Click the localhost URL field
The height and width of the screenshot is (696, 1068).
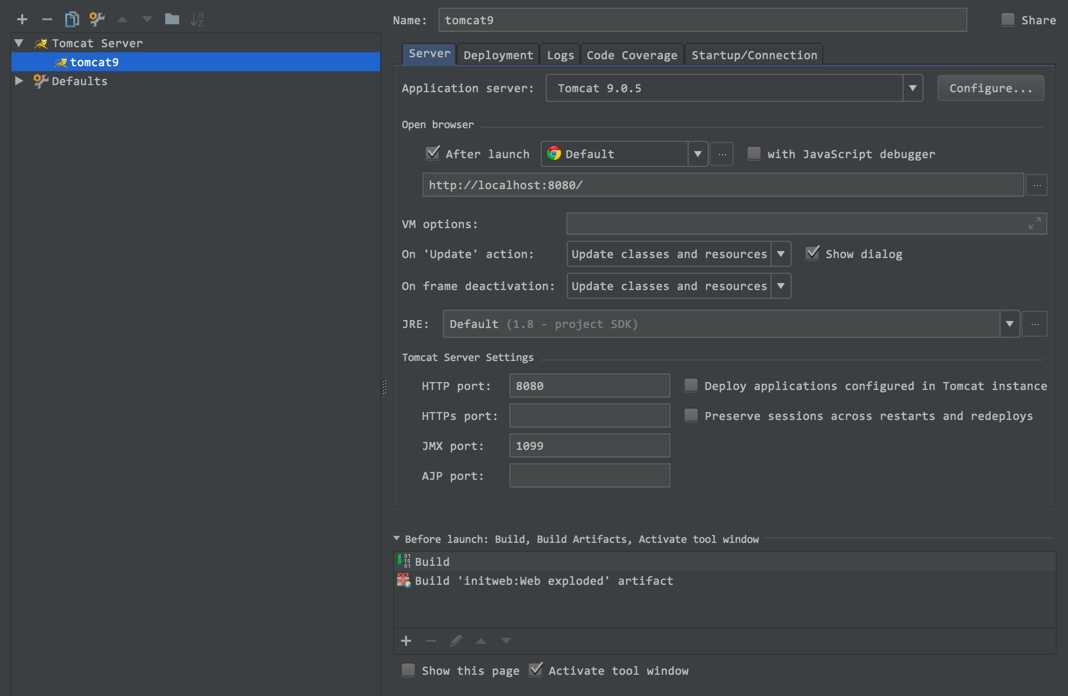[x=723, y=185]
